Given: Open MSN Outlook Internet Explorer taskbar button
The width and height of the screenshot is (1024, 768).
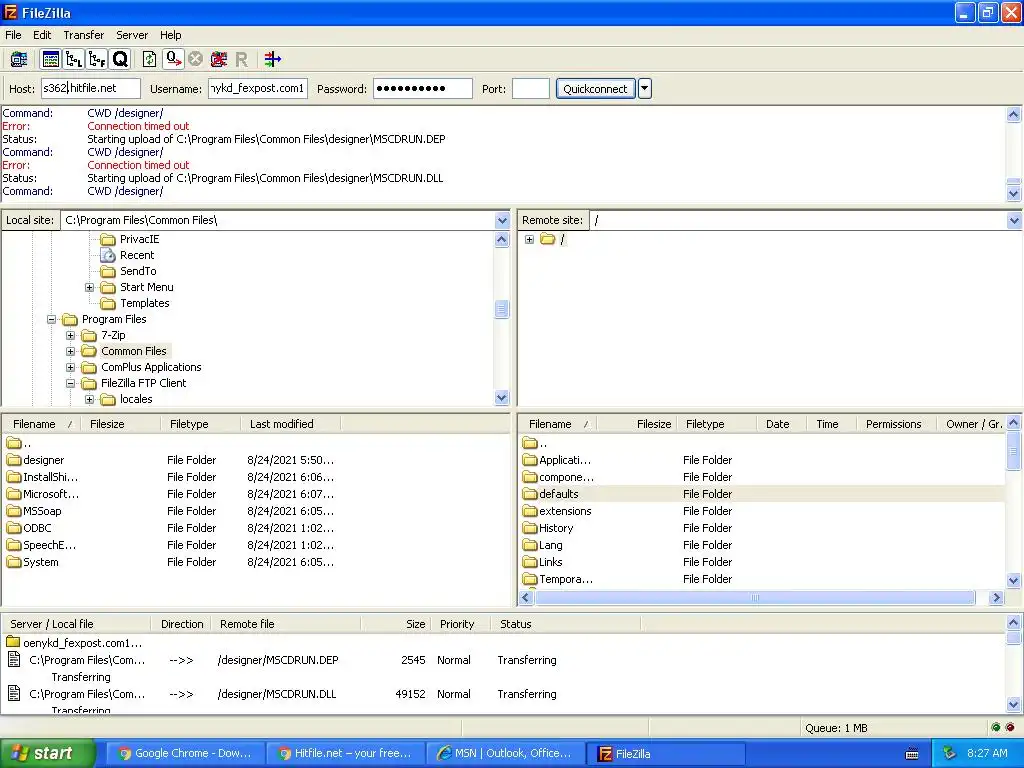Looking at the screenshot, I should pyautogui.click(x=504, y=754).
